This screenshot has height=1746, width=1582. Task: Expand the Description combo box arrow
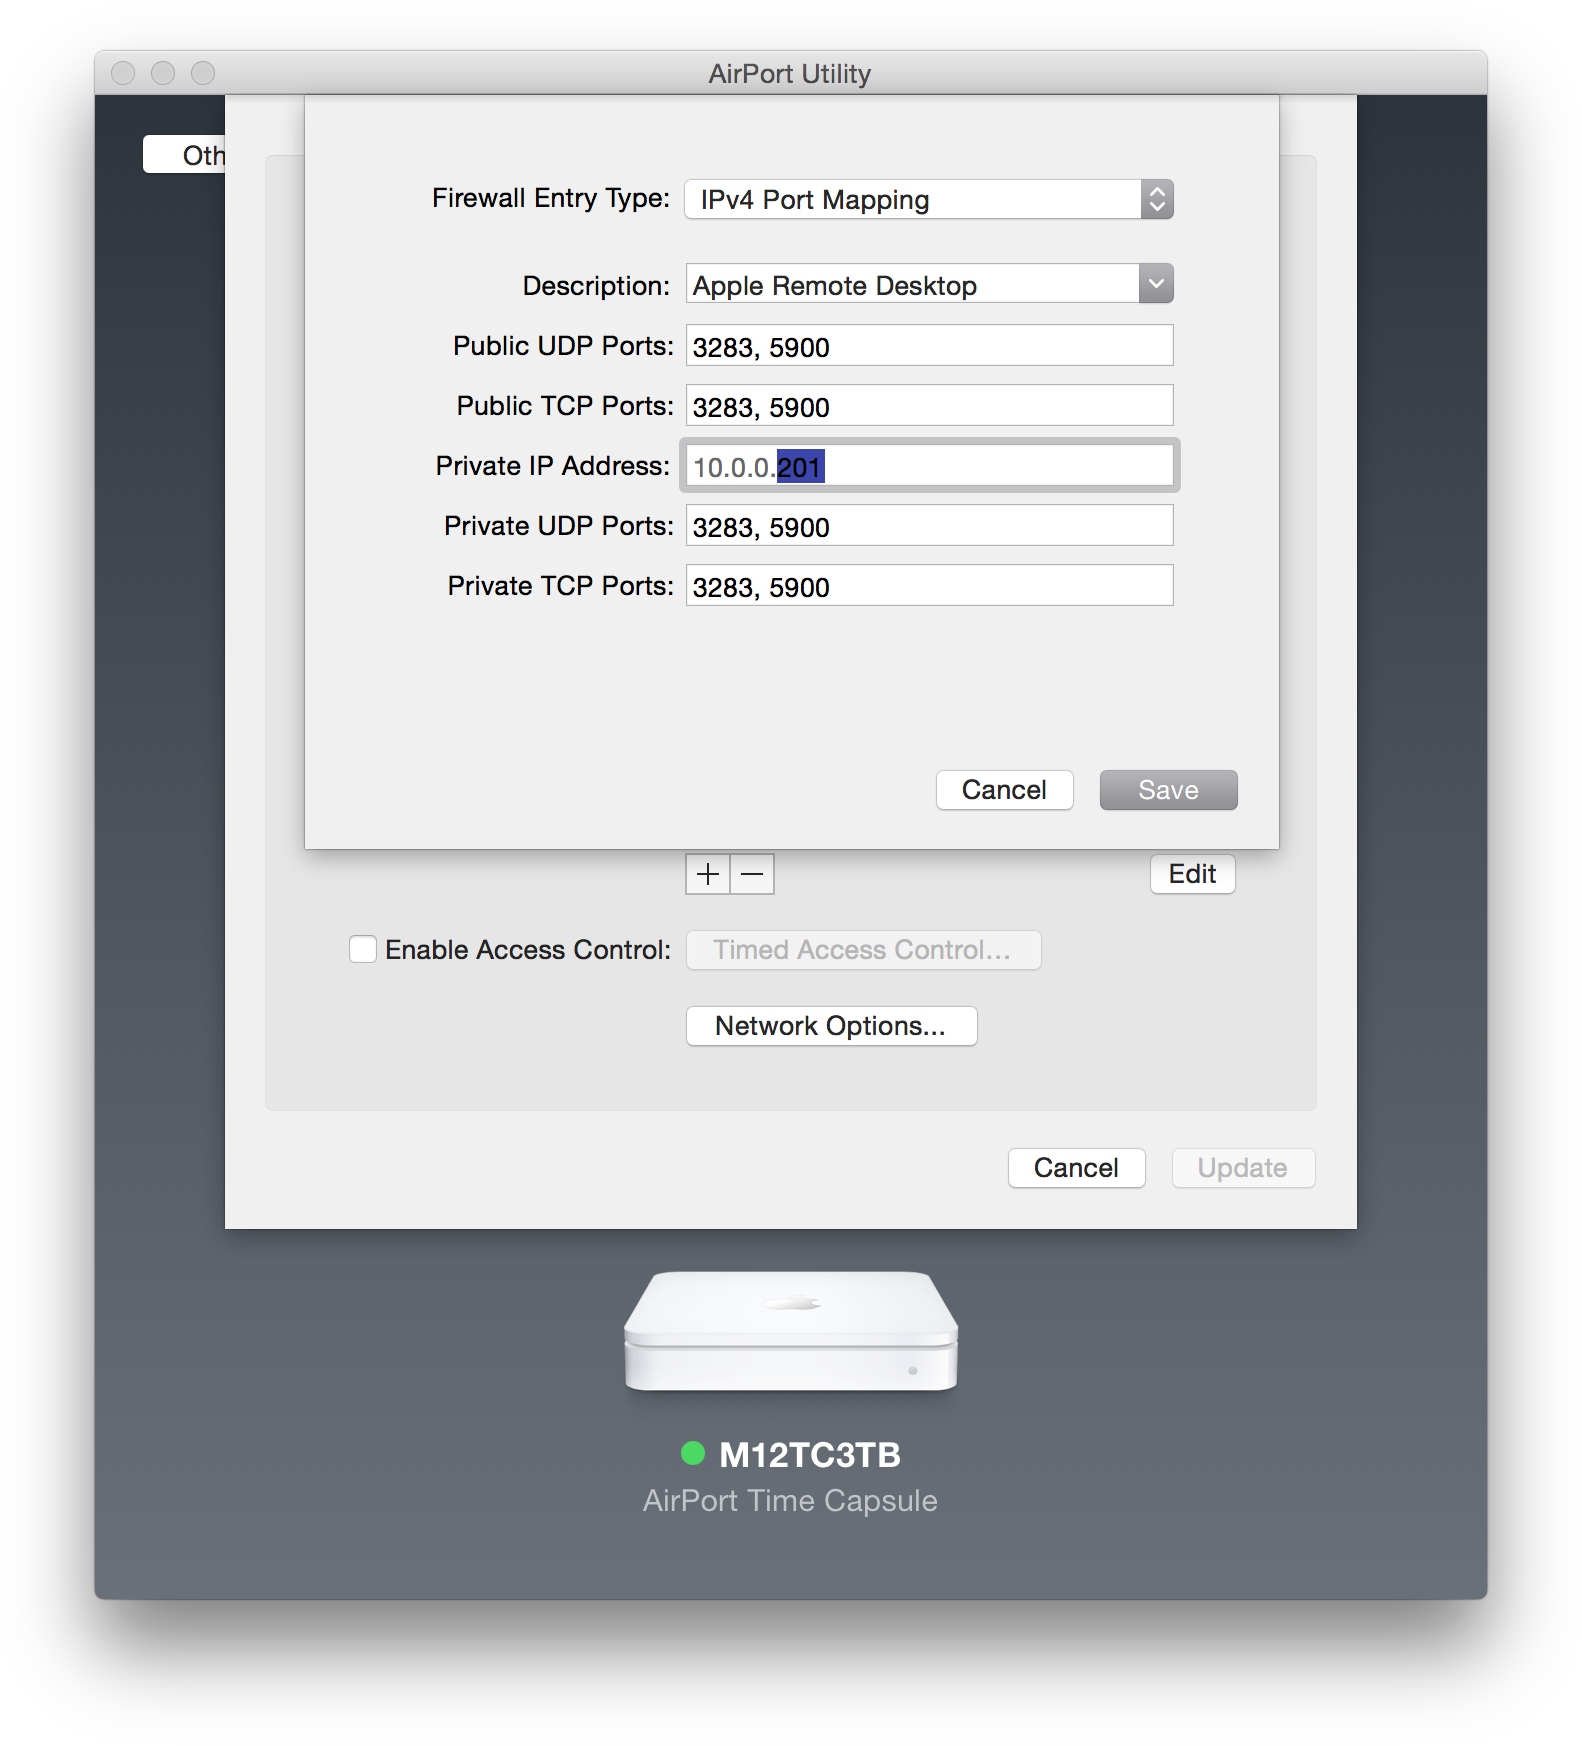tap(1156, 284)
